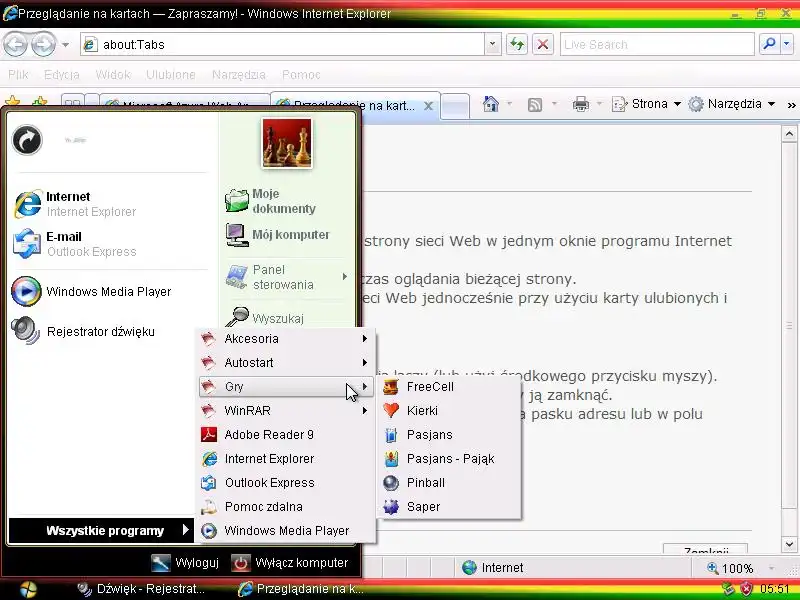Expand the WinRAR submenu

(x=286, y=411)
